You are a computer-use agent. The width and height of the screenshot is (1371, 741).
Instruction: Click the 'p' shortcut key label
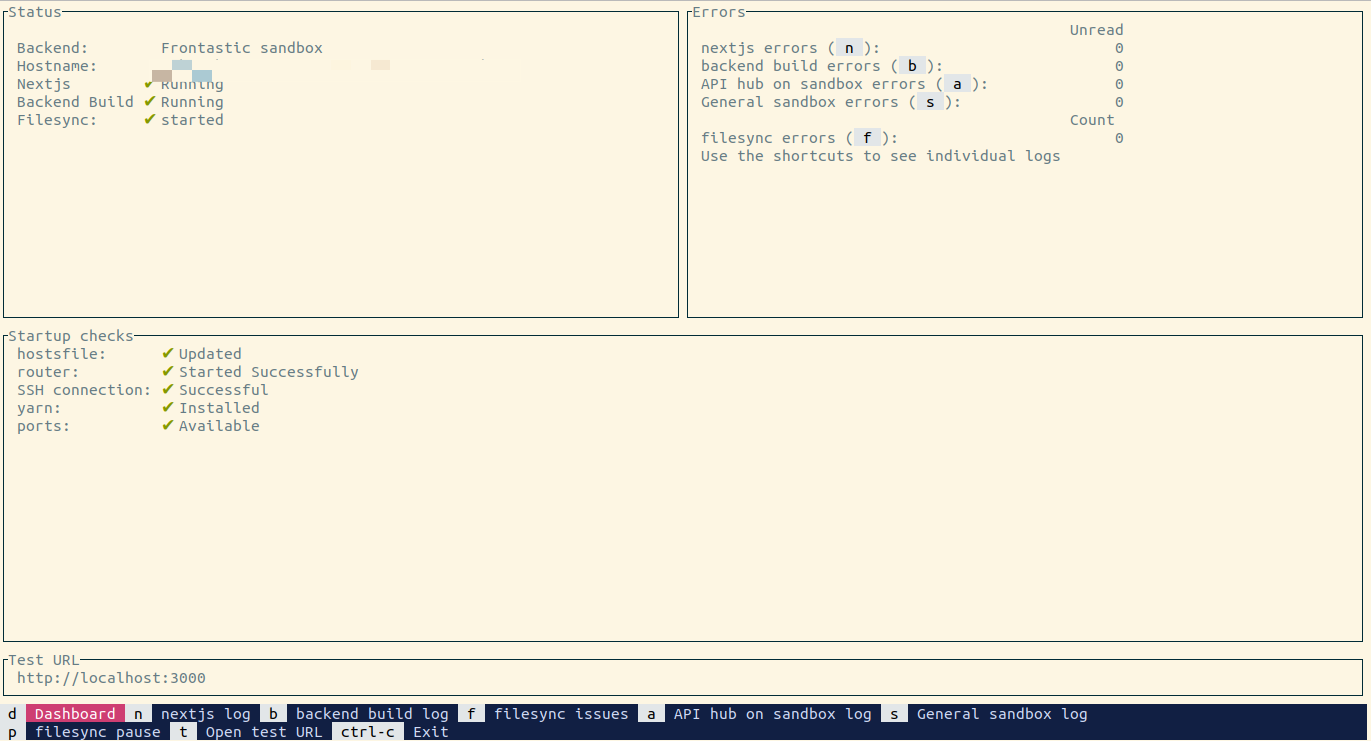coord(12,732)
